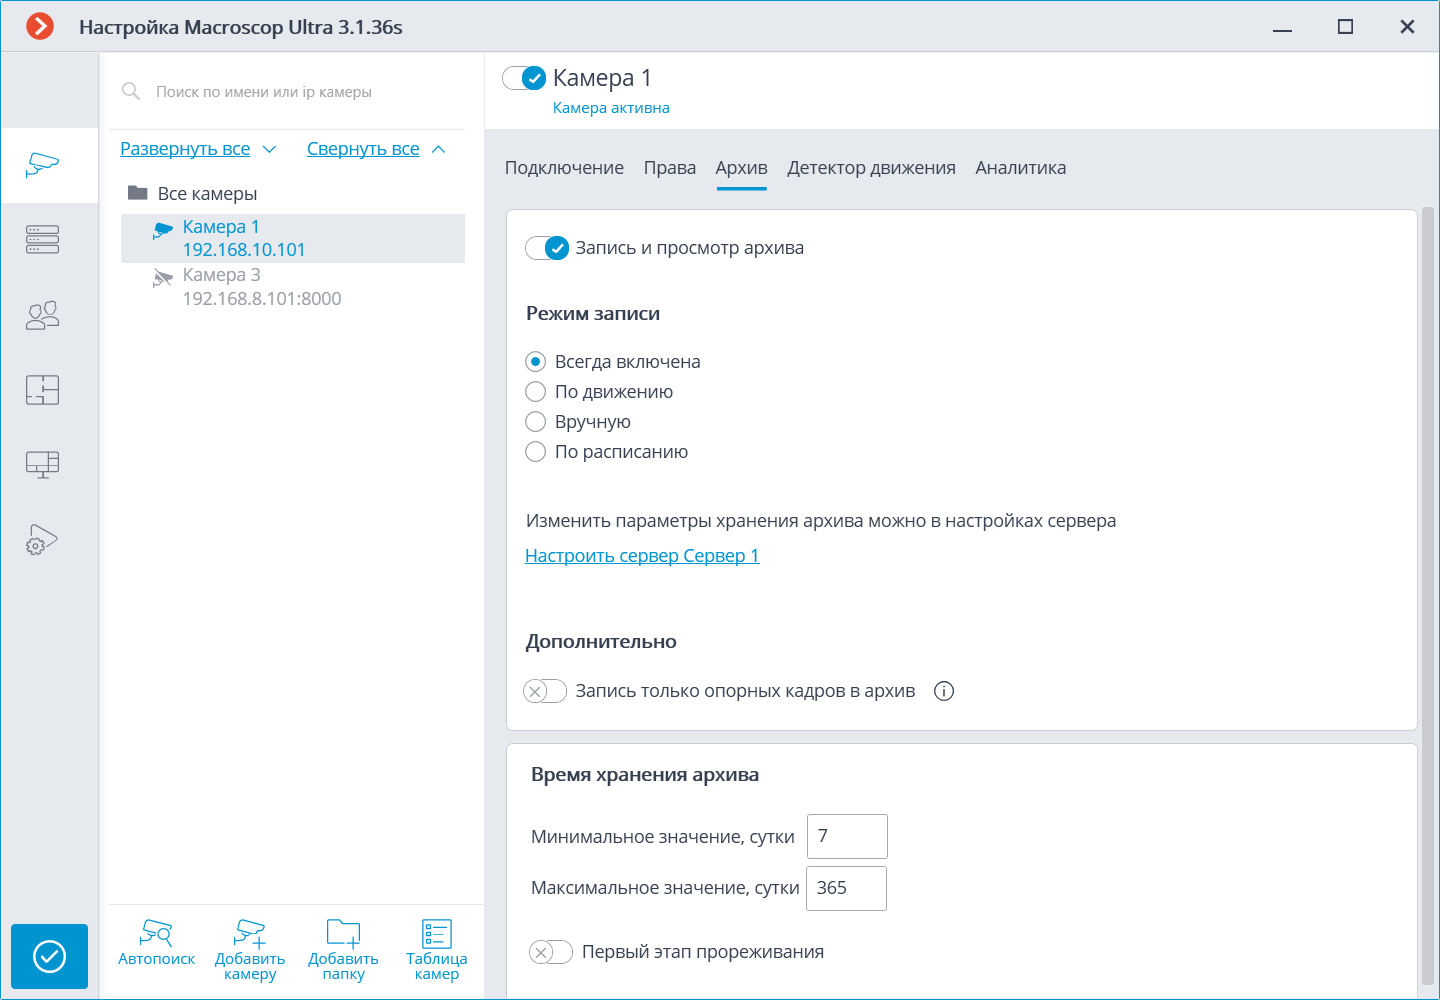This screenshot has width=1440, height=1000.
Task: Click 'Добавить папку' button
Action: (x=343, y=950)
